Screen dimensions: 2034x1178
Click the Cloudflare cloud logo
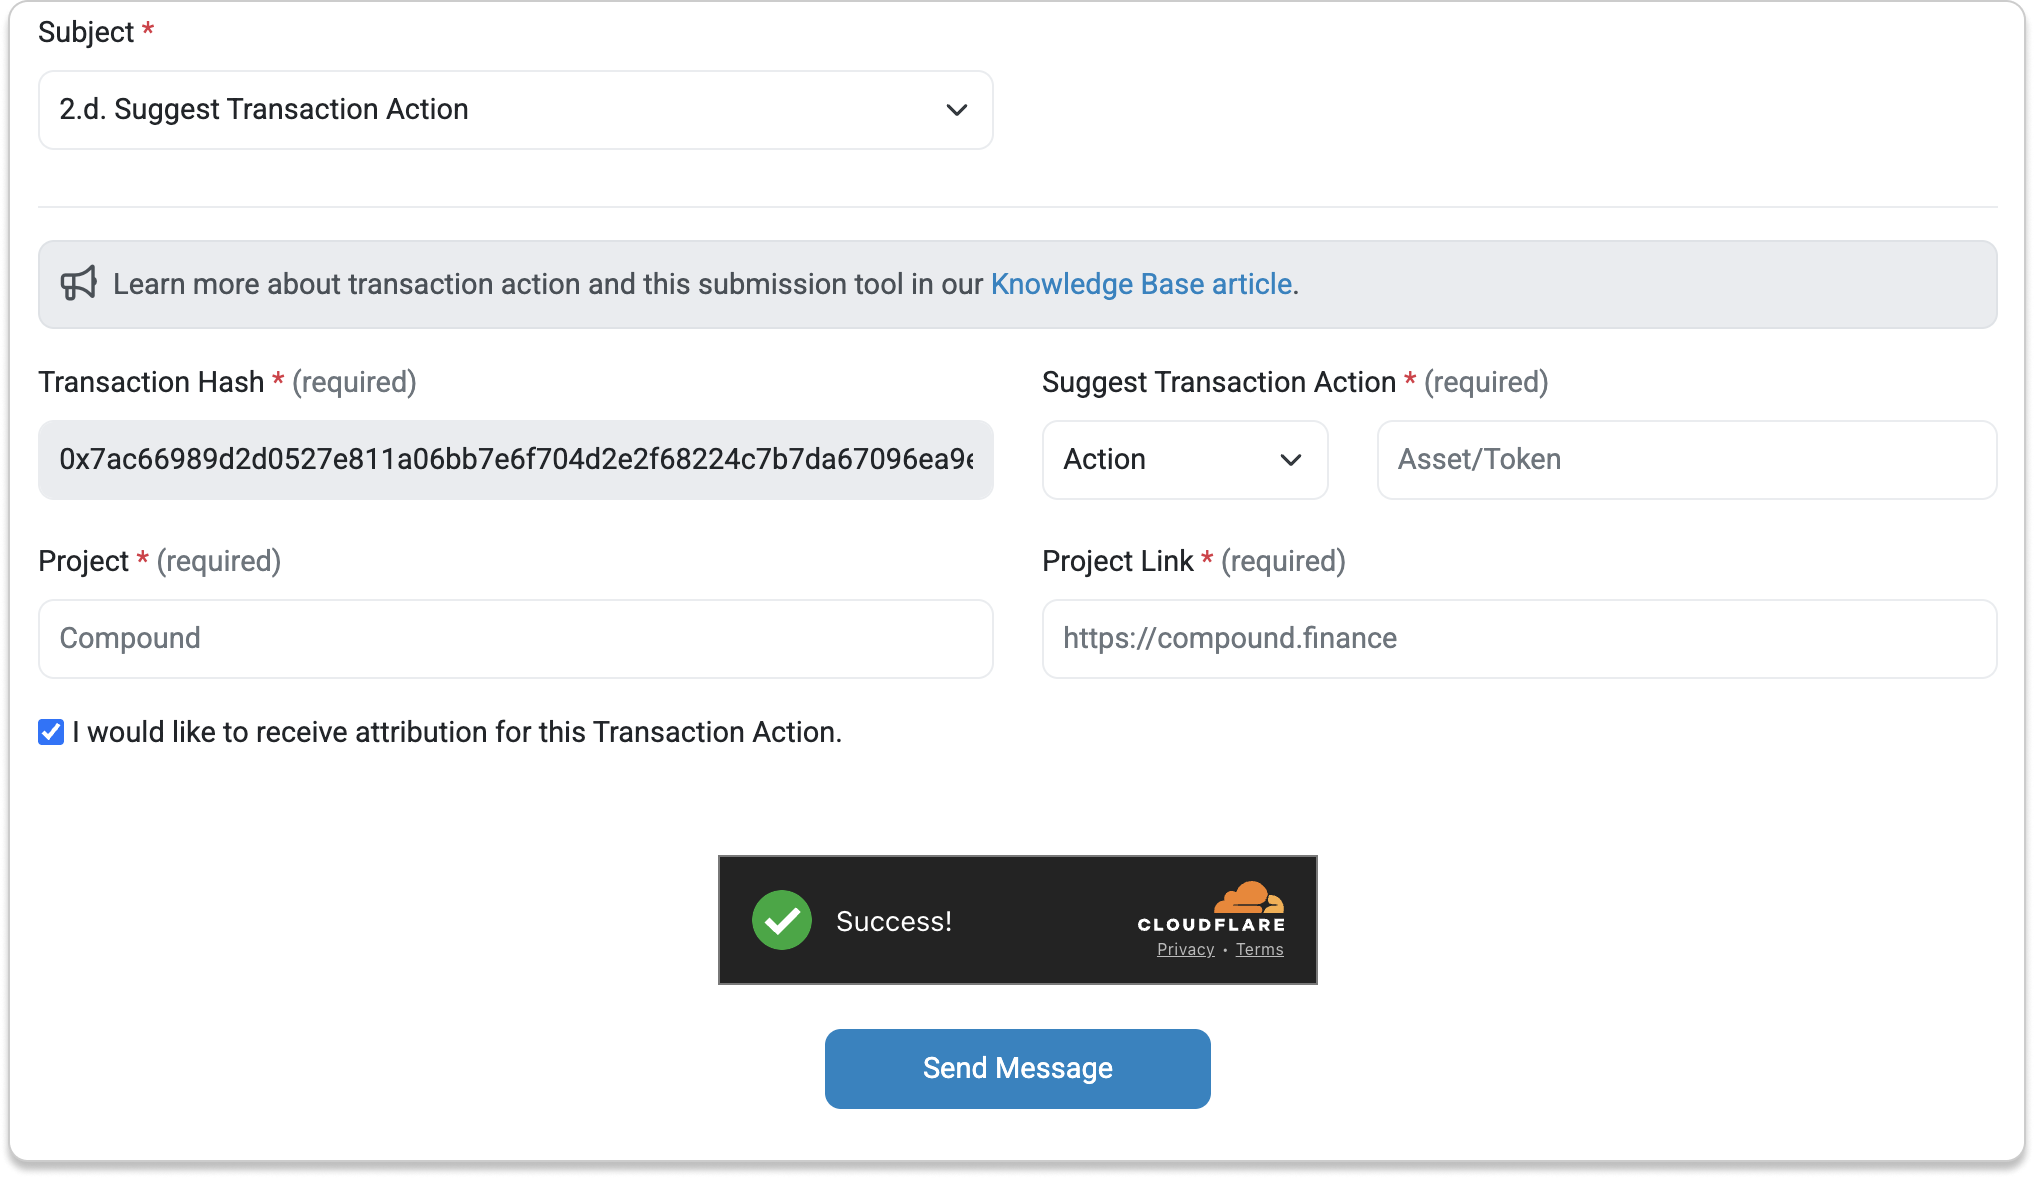point(1248,897)
